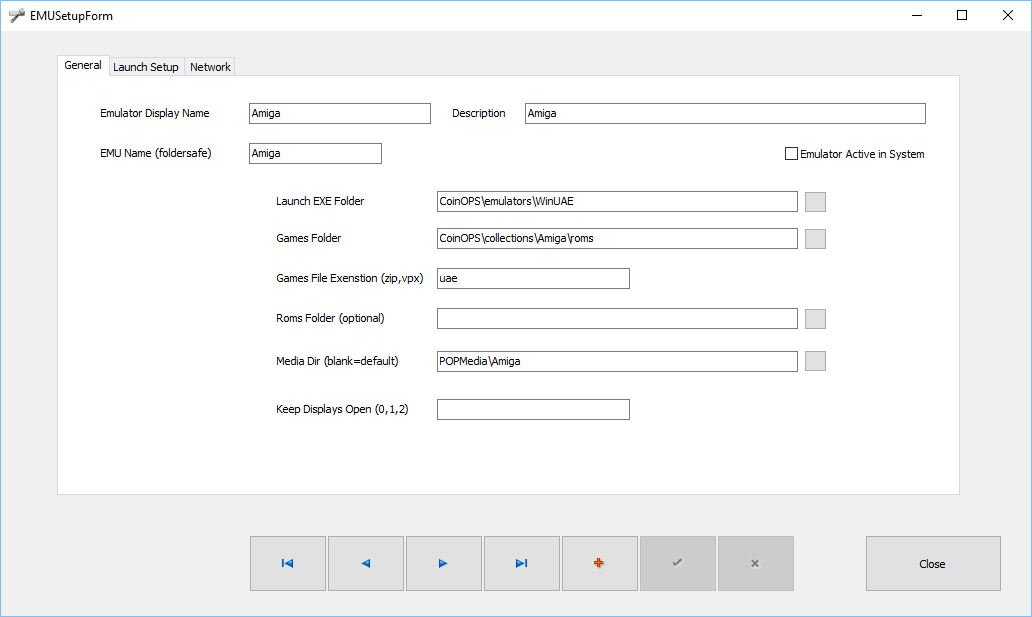This screenshot has width=1032, height=617.
Task: Click Emulator Display Name field
Action: tap(339, 114)
